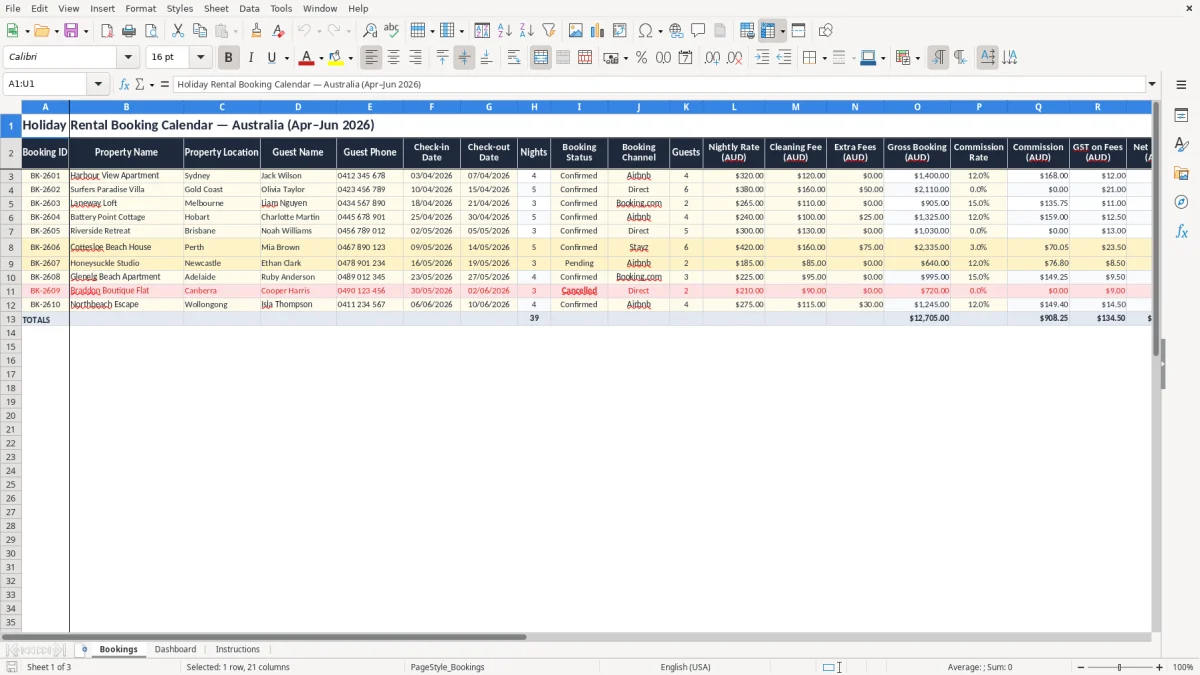Image resolution: width=1200 pixels, height=675 pixels.
Task: Open the Styles menu
Action: (x=180, y=8)
